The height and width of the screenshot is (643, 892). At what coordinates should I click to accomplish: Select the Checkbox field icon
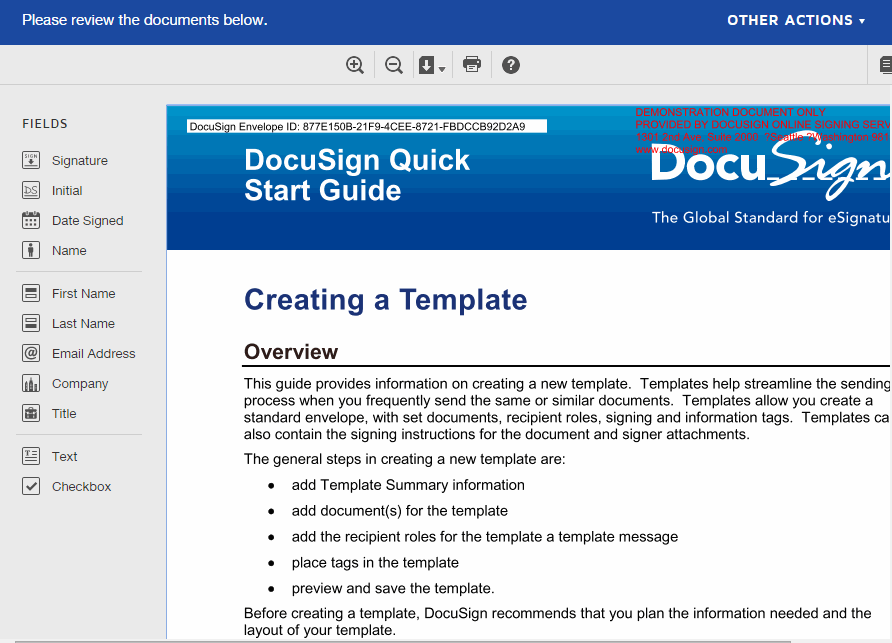tap(31, 487)
